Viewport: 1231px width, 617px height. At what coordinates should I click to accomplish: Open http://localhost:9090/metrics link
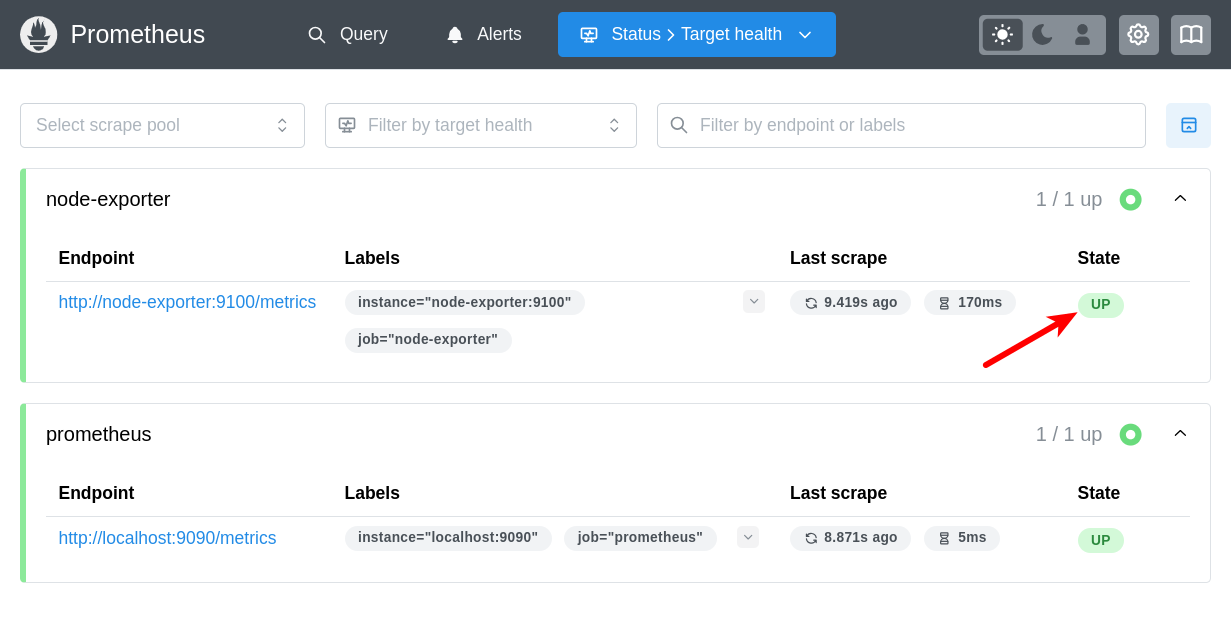pyautogui.click(x=167, y=538)
